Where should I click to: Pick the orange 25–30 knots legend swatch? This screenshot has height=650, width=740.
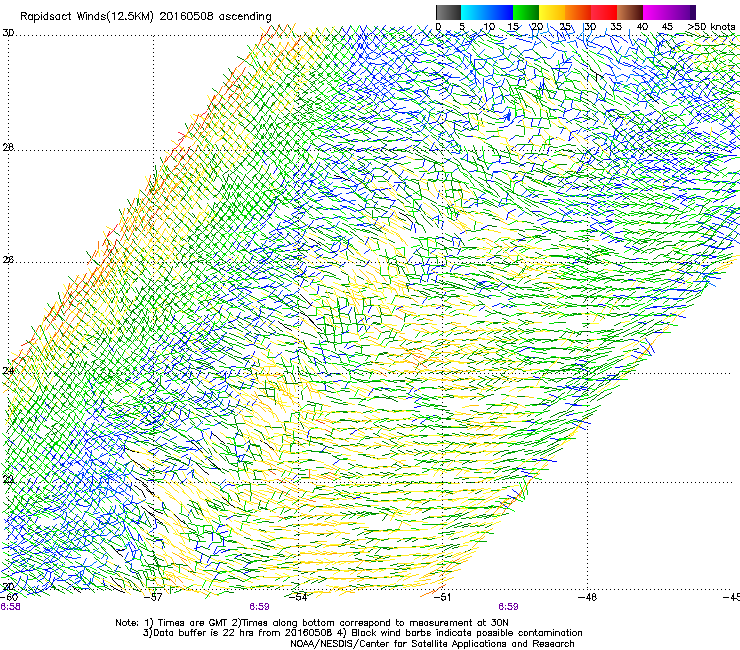coord(578,12)
